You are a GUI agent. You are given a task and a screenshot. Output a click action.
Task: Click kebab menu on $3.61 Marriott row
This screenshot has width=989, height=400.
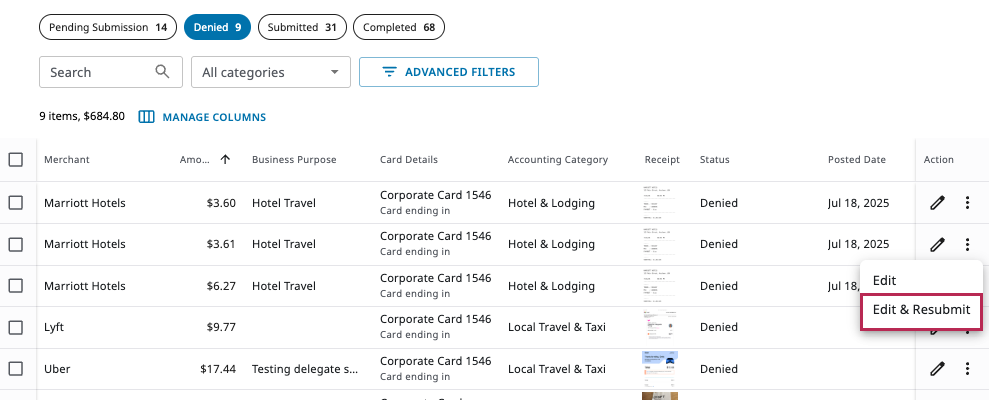(x=967, y=244)
